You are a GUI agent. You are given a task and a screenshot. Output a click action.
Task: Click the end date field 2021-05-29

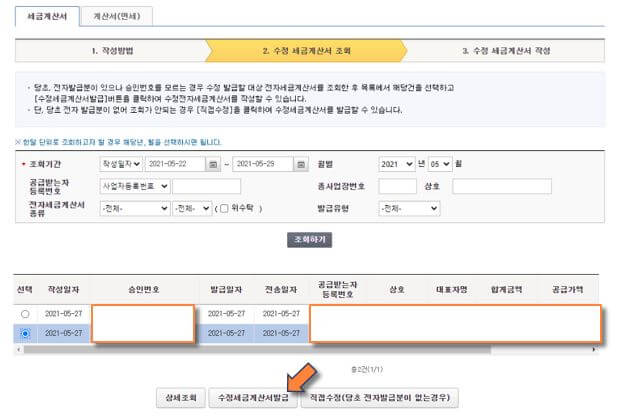pyautogui.click(x=263, y=164)
